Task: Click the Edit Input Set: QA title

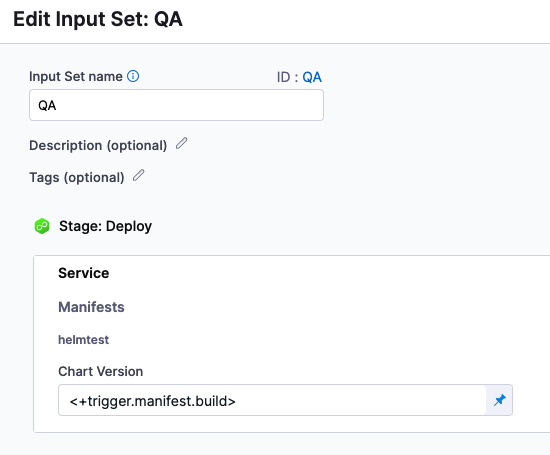Action: [x=98, y=19]
